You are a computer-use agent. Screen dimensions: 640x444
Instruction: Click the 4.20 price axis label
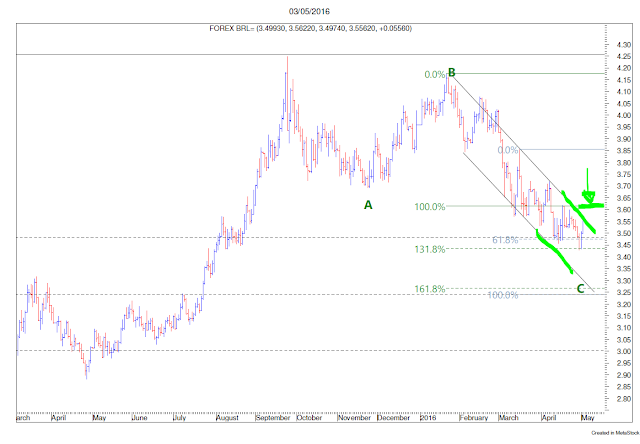624,68
